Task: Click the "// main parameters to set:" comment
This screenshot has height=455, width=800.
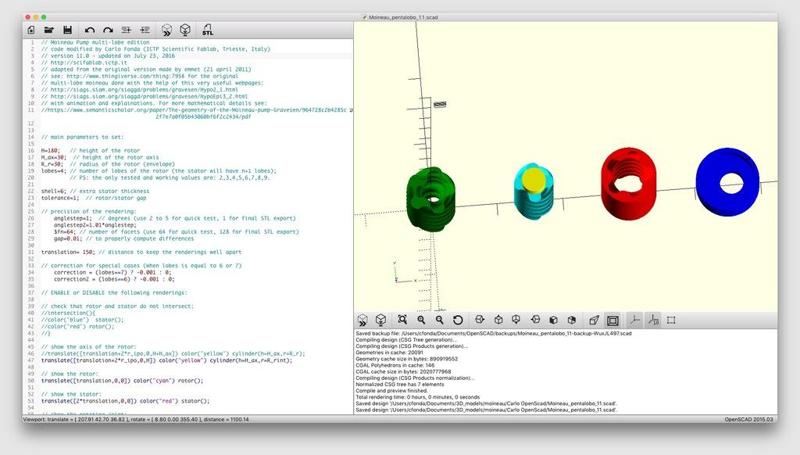Action: pyautogui.click(x=82, y=137)
